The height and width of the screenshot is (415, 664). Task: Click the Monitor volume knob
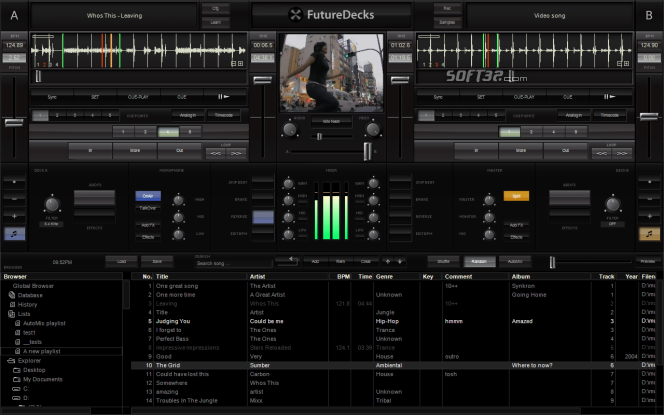click(x=489, y=217)
